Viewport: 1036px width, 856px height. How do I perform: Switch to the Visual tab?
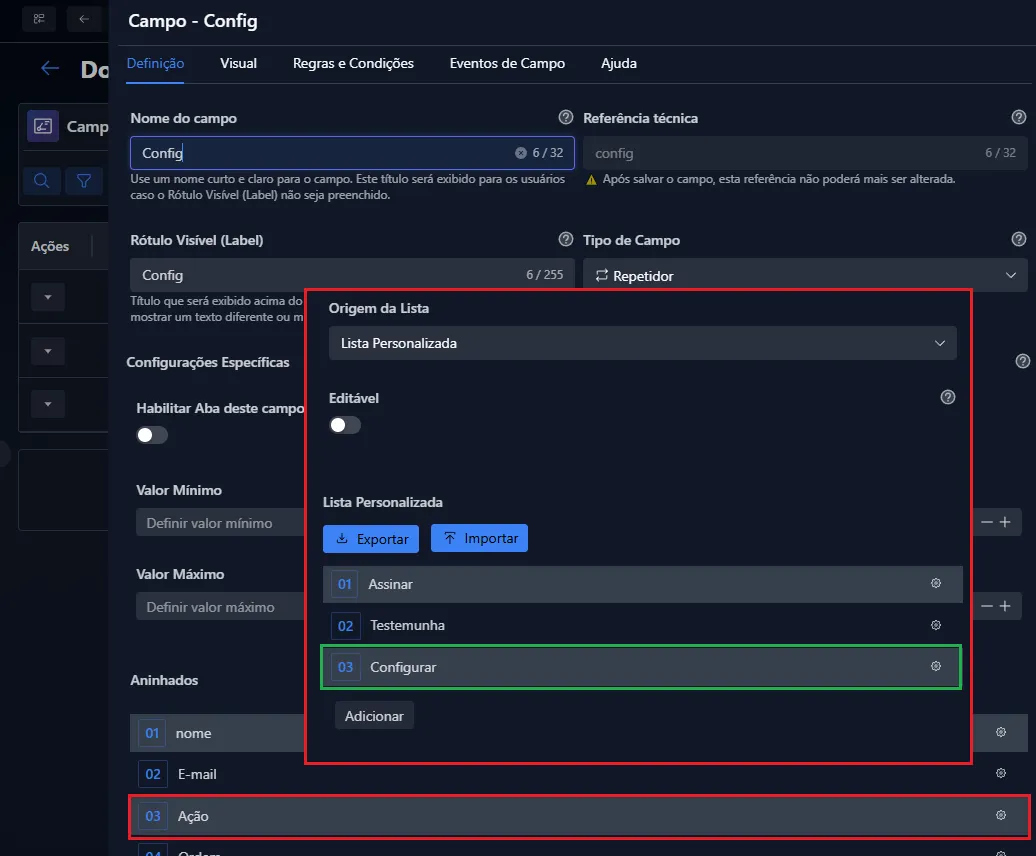[x=238, y=63]
